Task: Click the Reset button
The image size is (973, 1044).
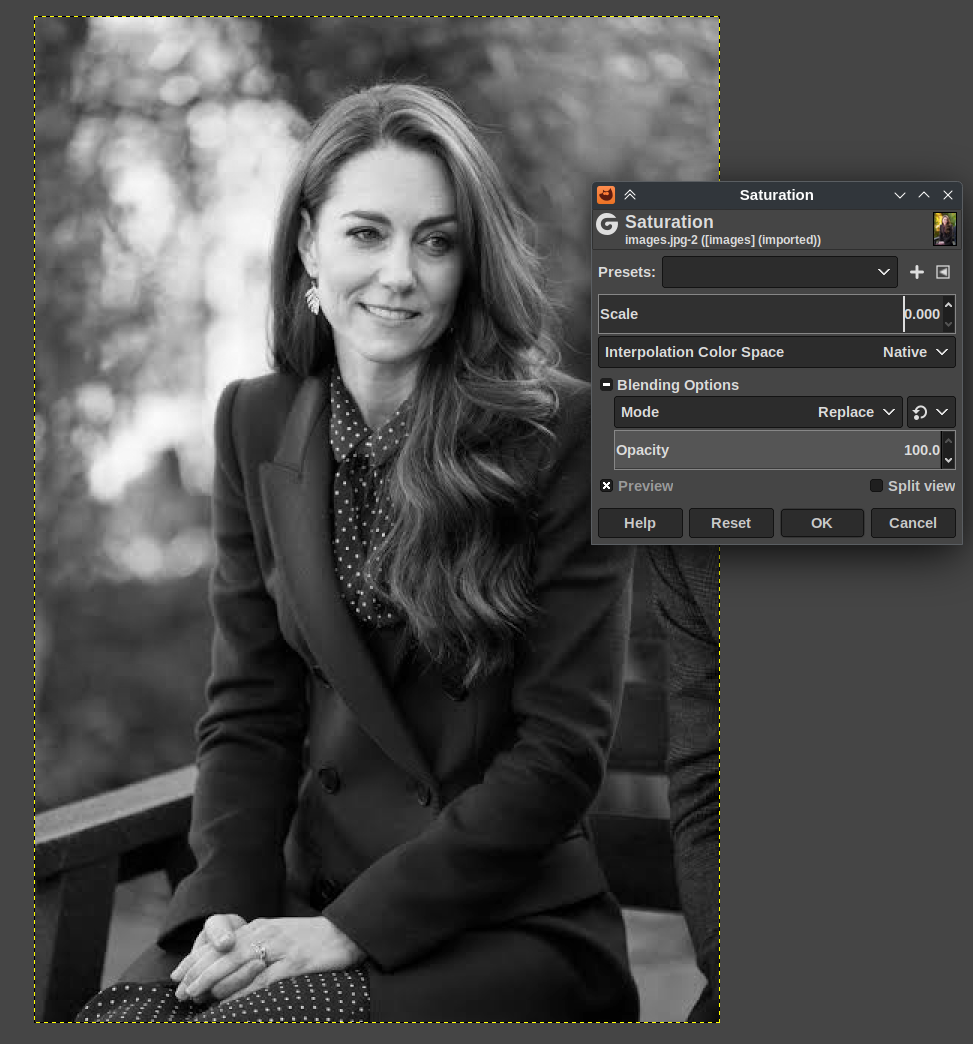Action: pos(731,523)
